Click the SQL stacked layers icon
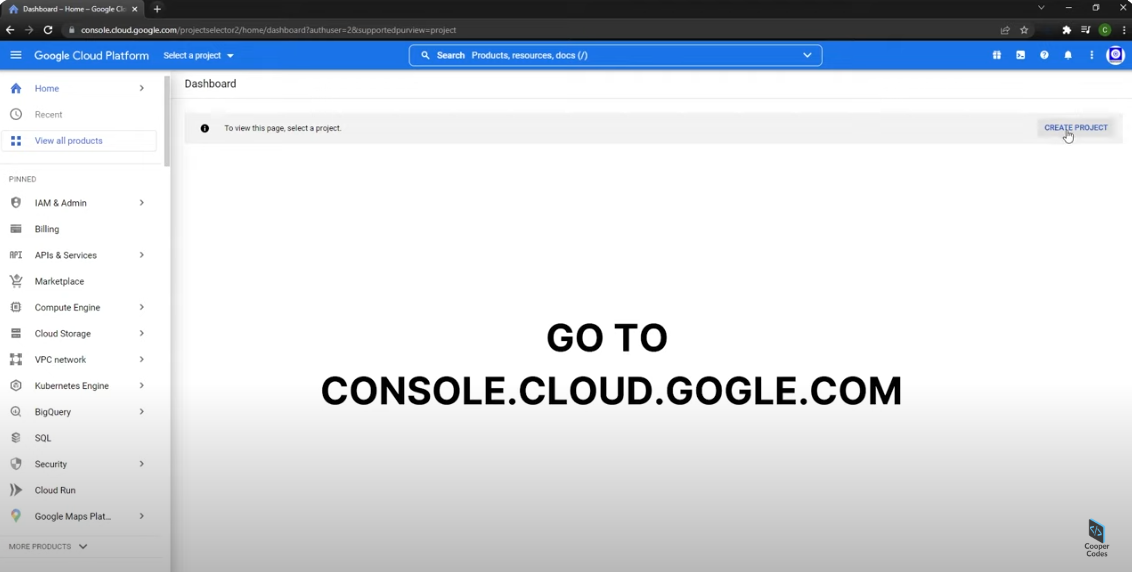Viewport: 1132px width, 572px height. pyautogui.click(x=16, y=438)
